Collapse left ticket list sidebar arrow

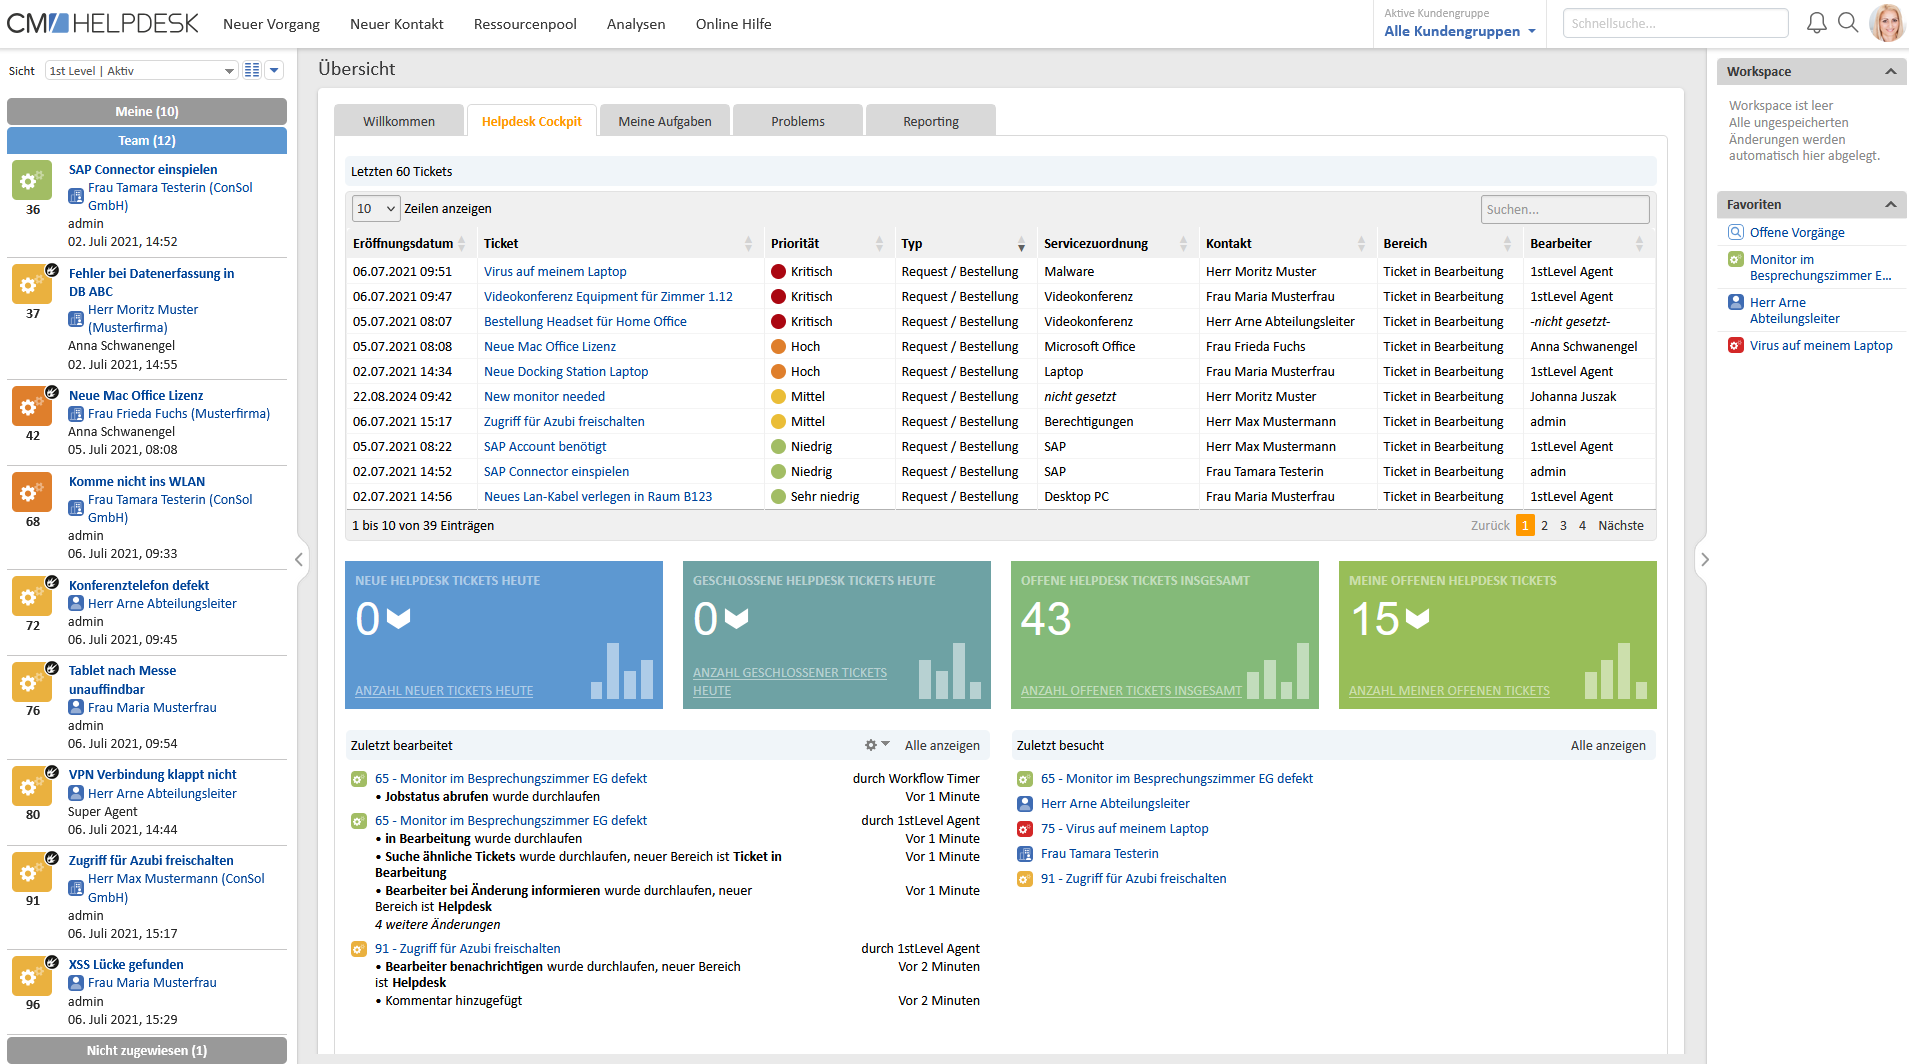(299, 559)
